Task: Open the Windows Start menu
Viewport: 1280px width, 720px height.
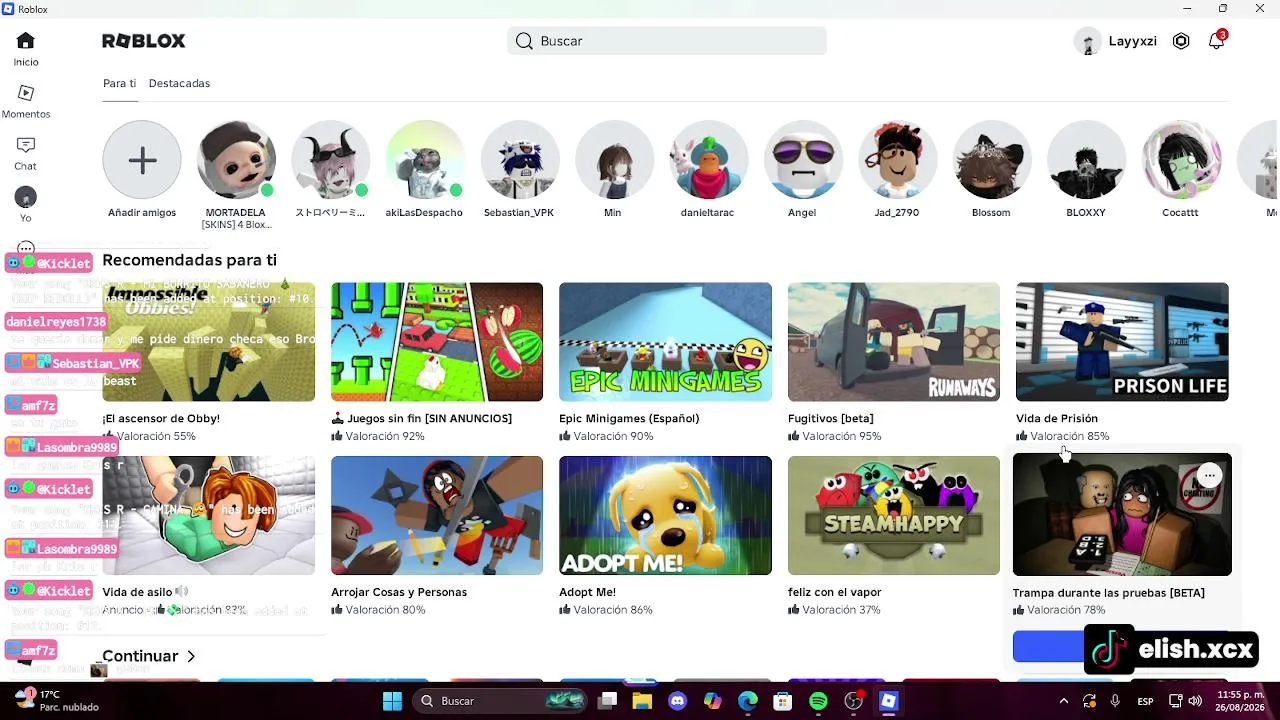Action: tap(392, 701)
